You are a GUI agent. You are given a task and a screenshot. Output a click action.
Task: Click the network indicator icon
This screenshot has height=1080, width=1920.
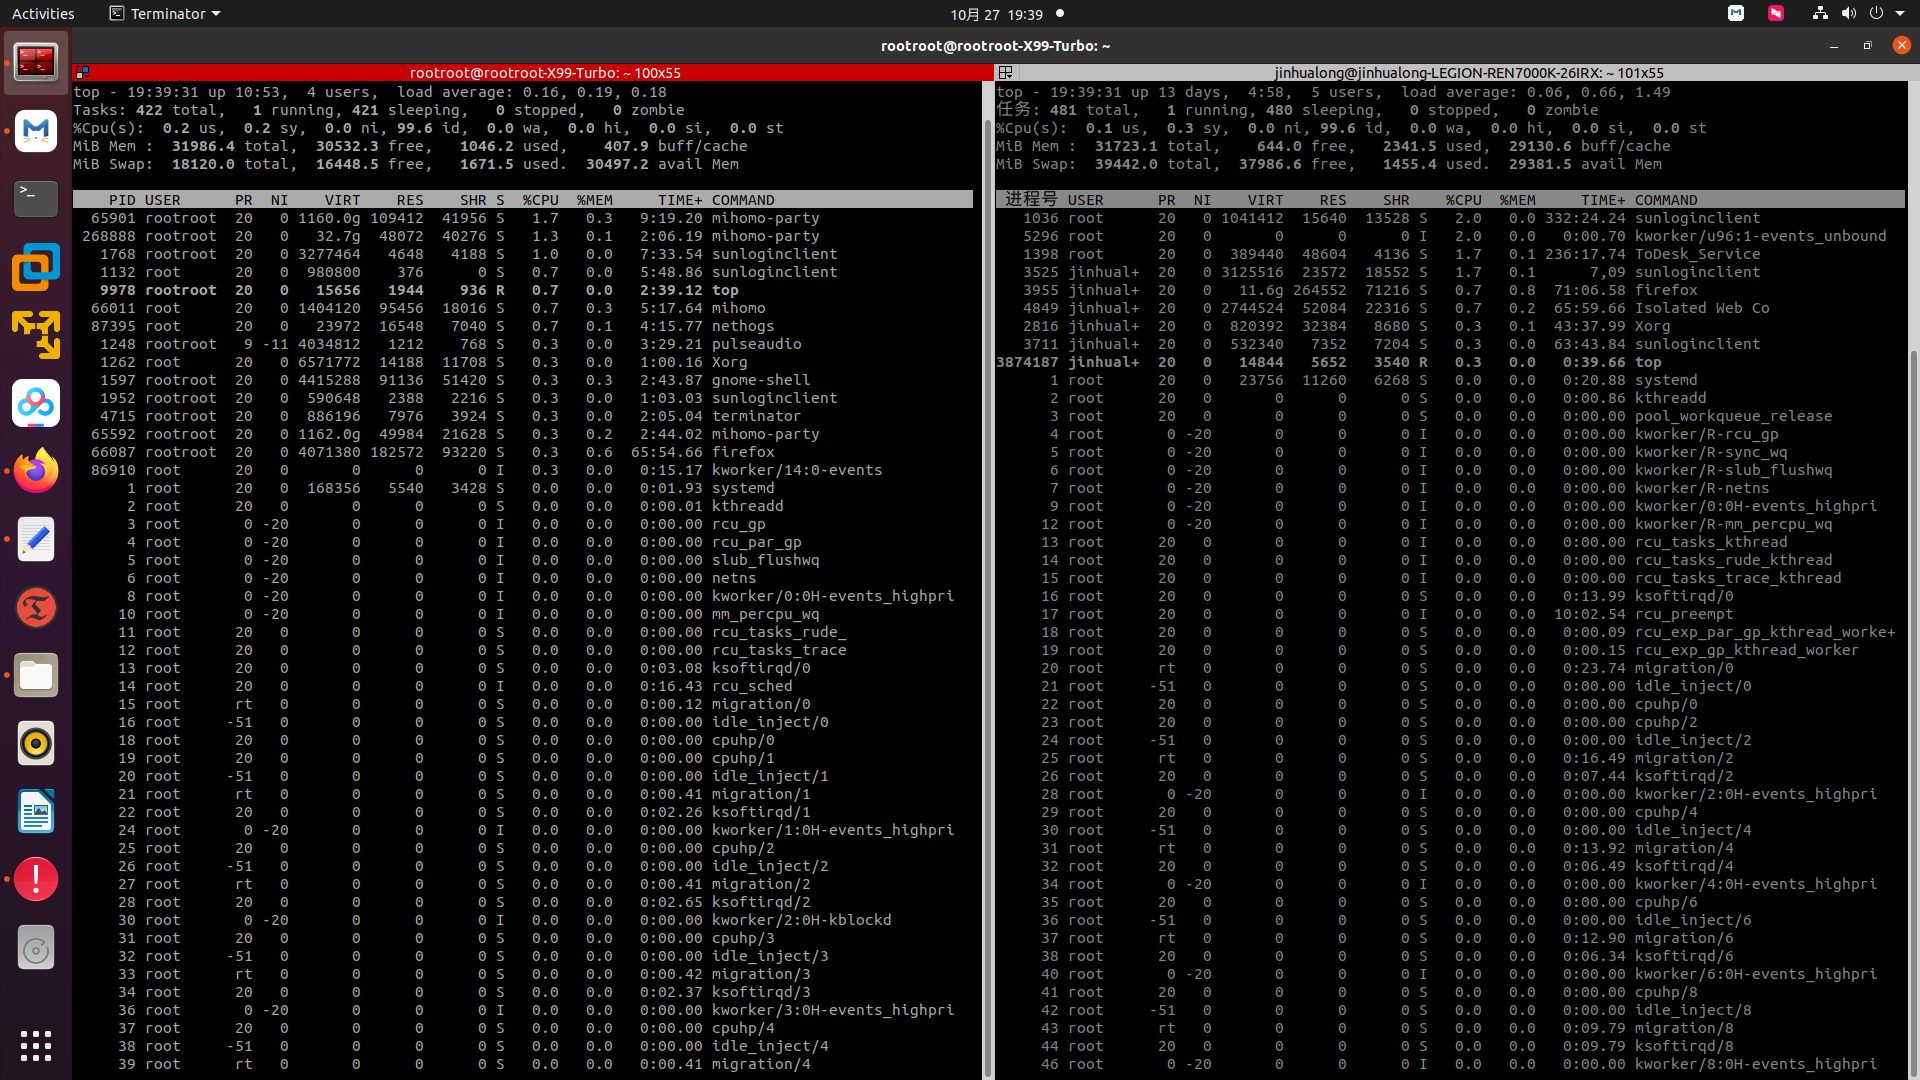click(1820, 14)
